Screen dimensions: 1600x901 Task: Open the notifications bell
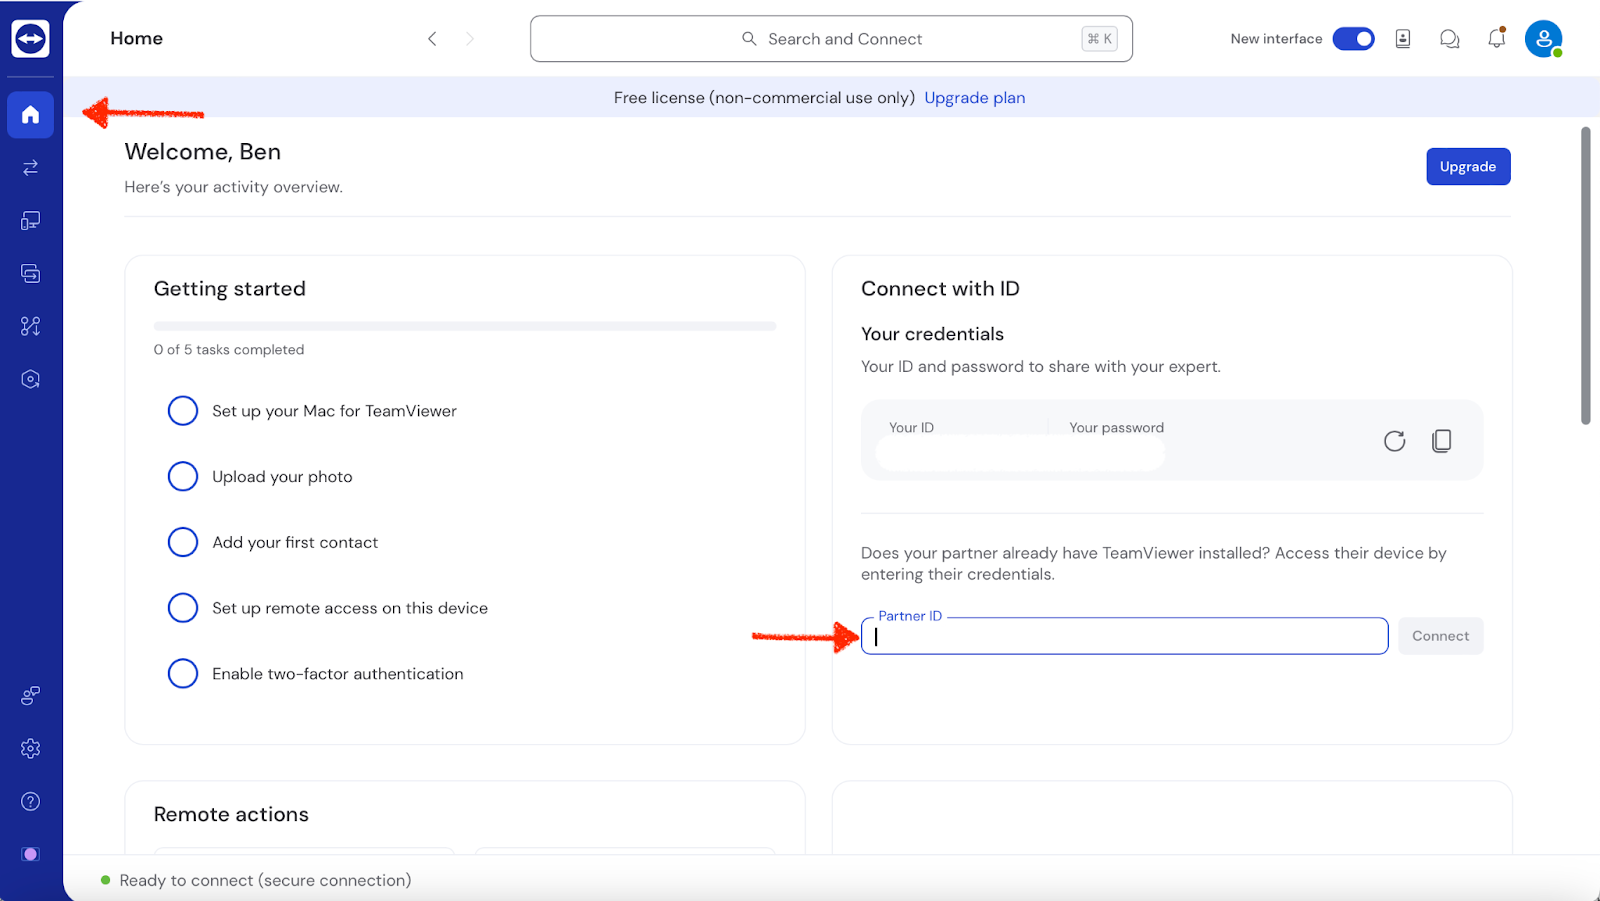point(1496,38)
